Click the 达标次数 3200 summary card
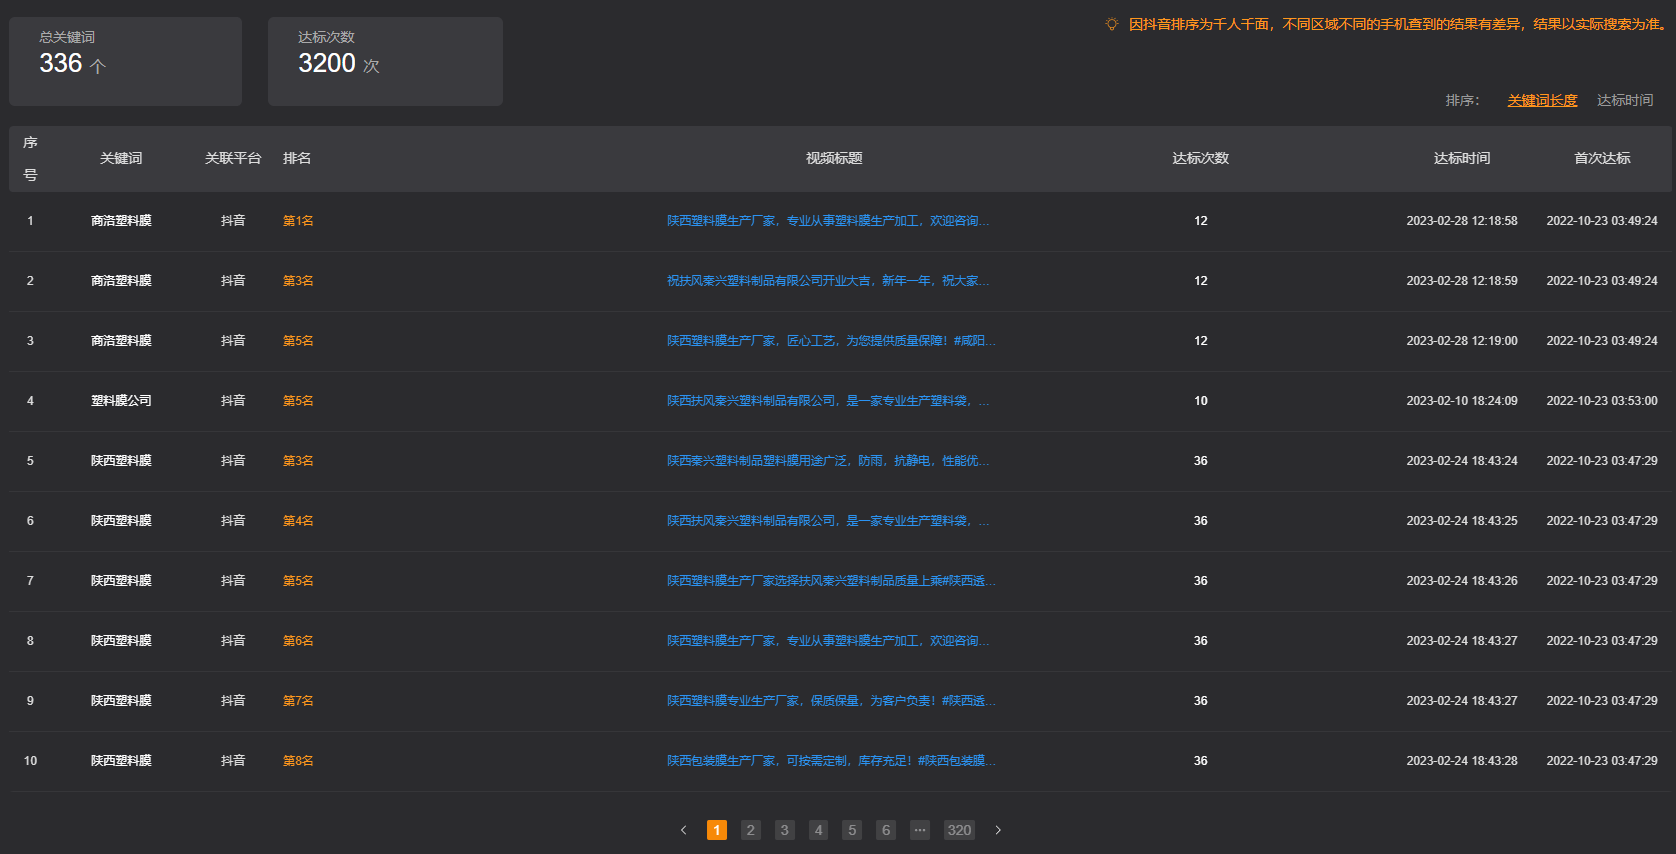1676x854 pixels. point(385,61)
